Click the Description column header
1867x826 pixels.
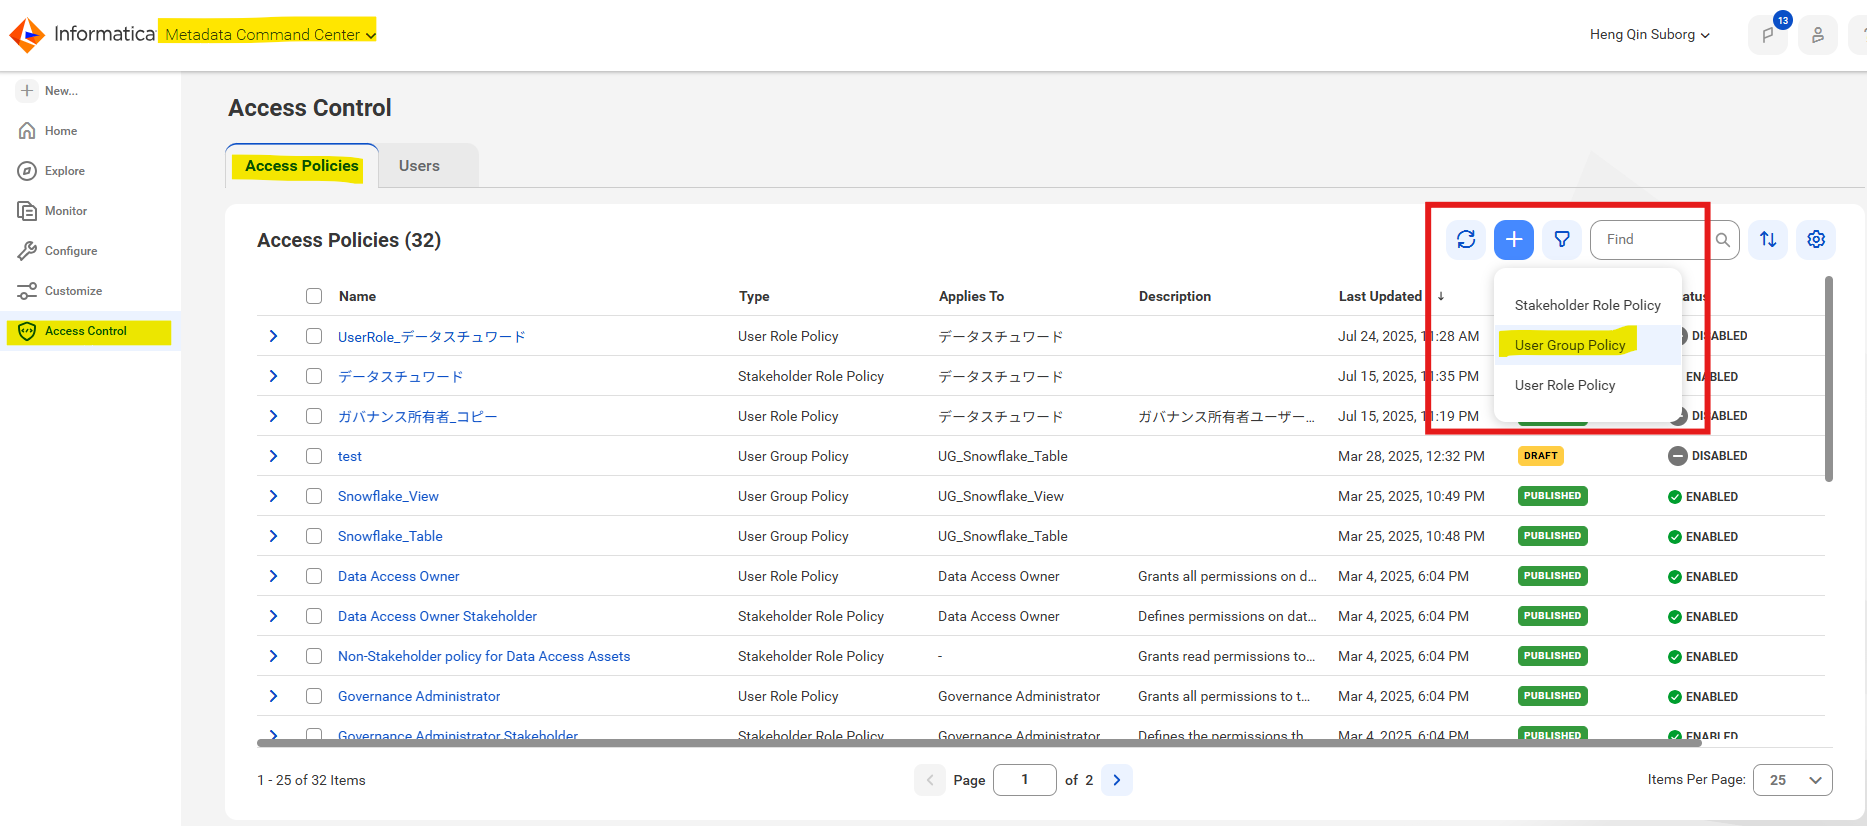(1175, 296)
